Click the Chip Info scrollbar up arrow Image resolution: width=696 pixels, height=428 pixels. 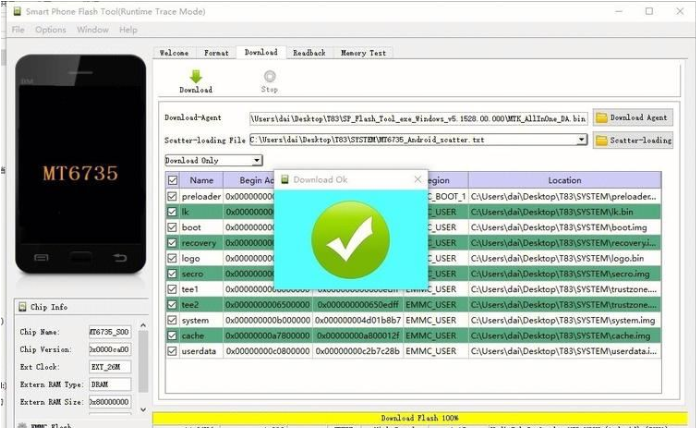point(143,325)
